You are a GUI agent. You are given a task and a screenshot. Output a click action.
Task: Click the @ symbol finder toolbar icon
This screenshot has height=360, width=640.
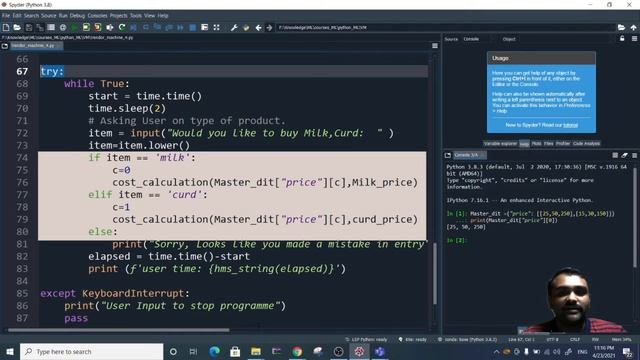coord(63,27)
